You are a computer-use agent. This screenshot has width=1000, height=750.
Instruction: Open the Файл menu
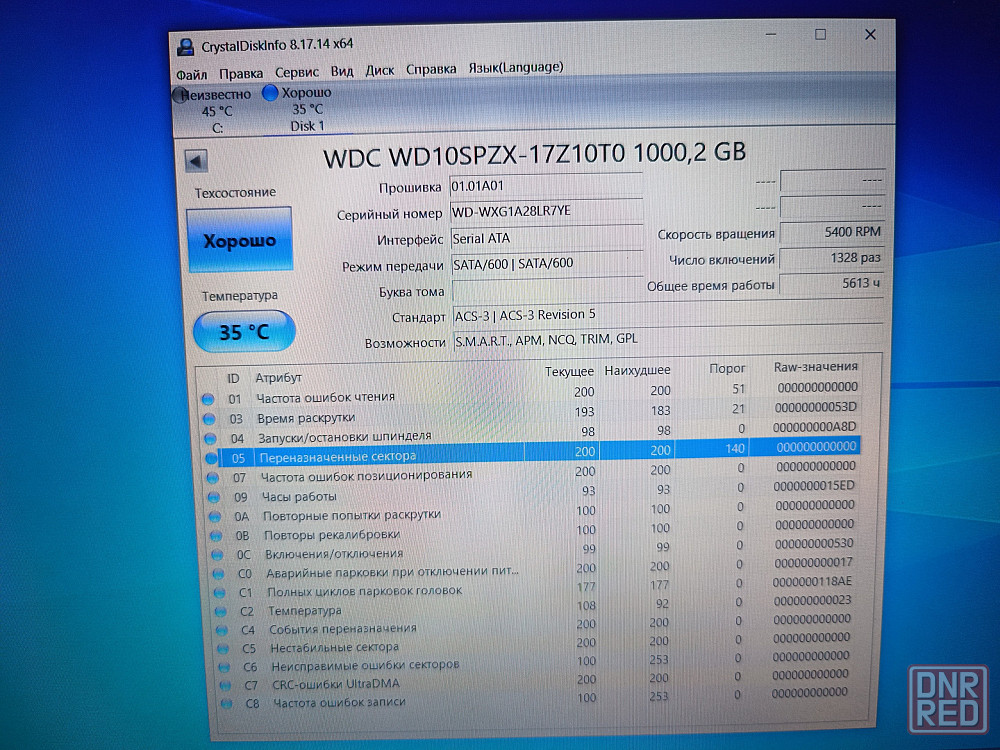click(x=191, y=75)
